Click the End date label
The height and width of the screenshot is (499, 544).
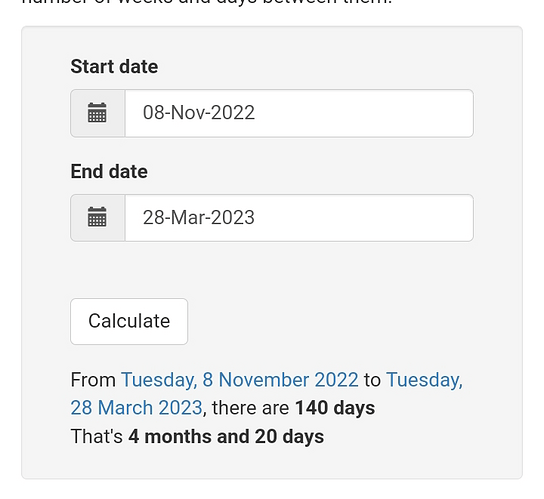109,171
